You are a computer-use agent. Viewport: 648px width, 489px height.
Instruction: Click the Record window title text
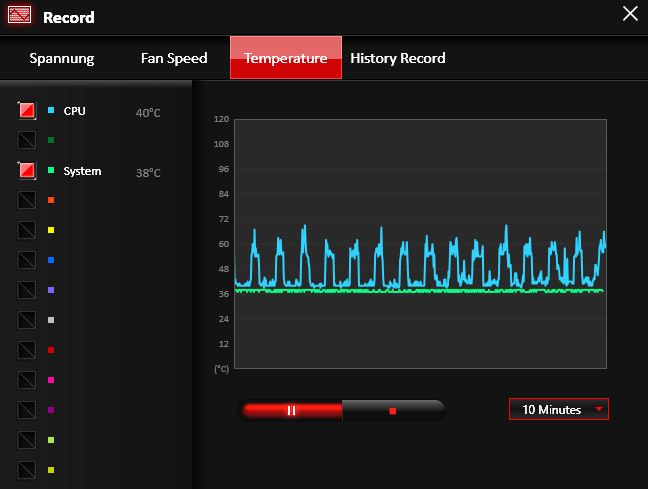[x=69, y=17]
